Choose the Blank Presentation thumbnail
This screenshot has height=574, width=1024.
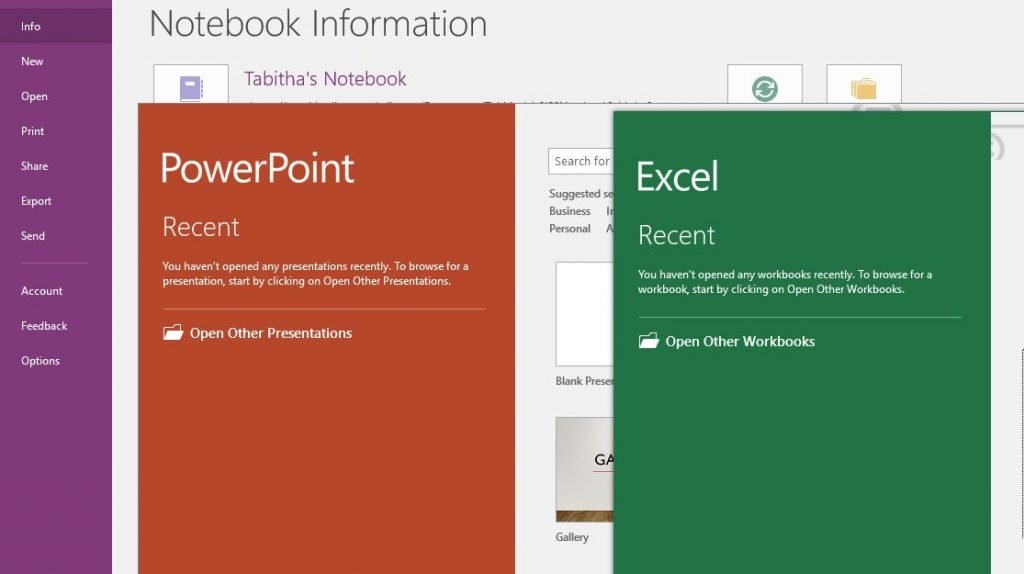tap(584, 315)
